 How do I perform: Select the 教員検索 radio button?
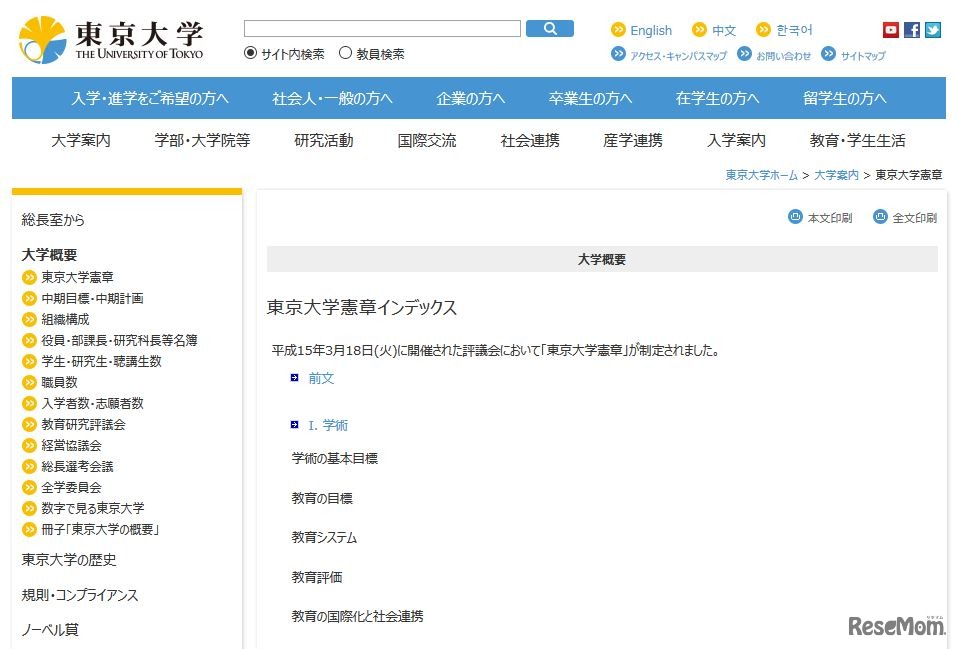tap(346, 54)
